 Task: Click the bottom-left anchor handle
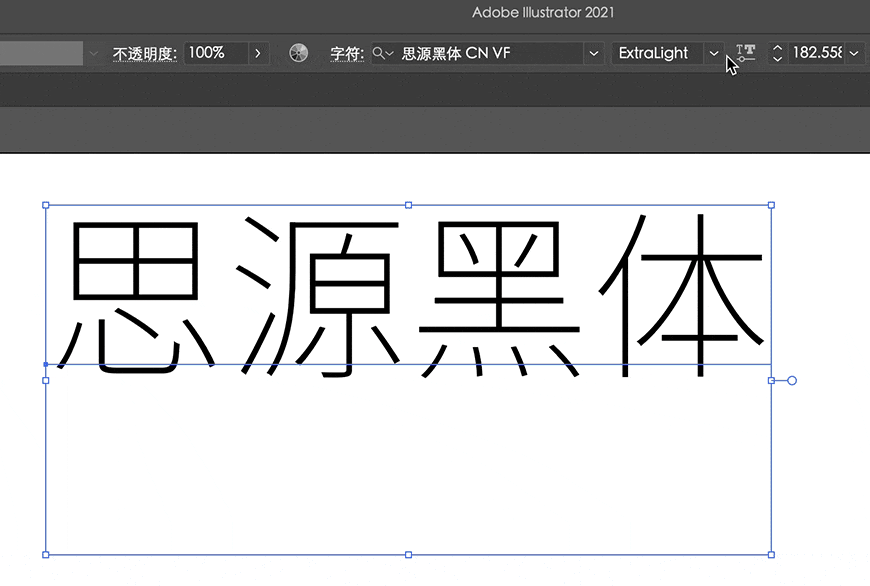point(45,553)
